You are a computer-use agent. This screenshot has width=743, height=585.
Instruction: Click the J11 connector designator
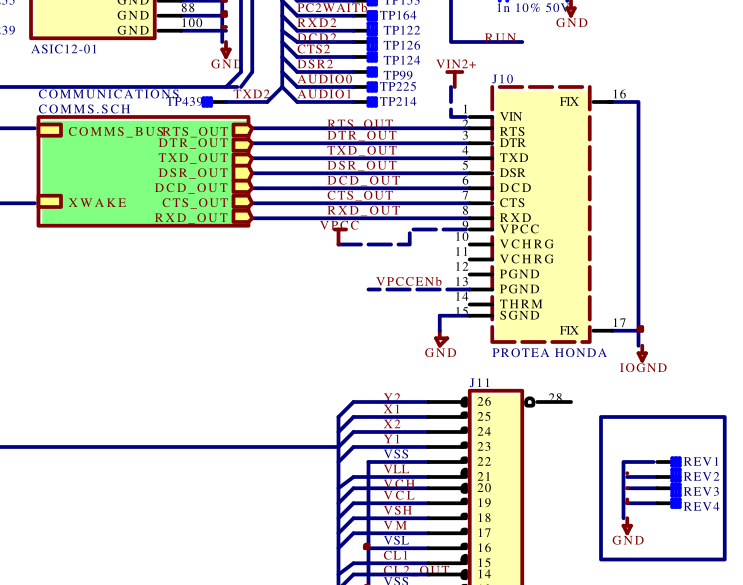(x=480, y=383)
